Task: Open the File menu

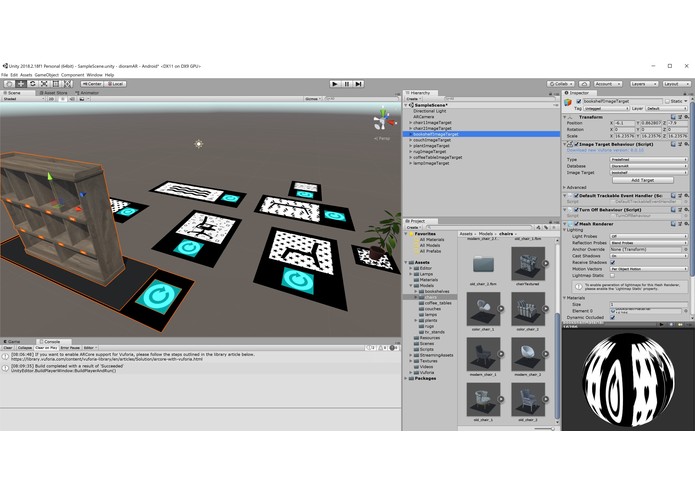Action: [4, 75]
